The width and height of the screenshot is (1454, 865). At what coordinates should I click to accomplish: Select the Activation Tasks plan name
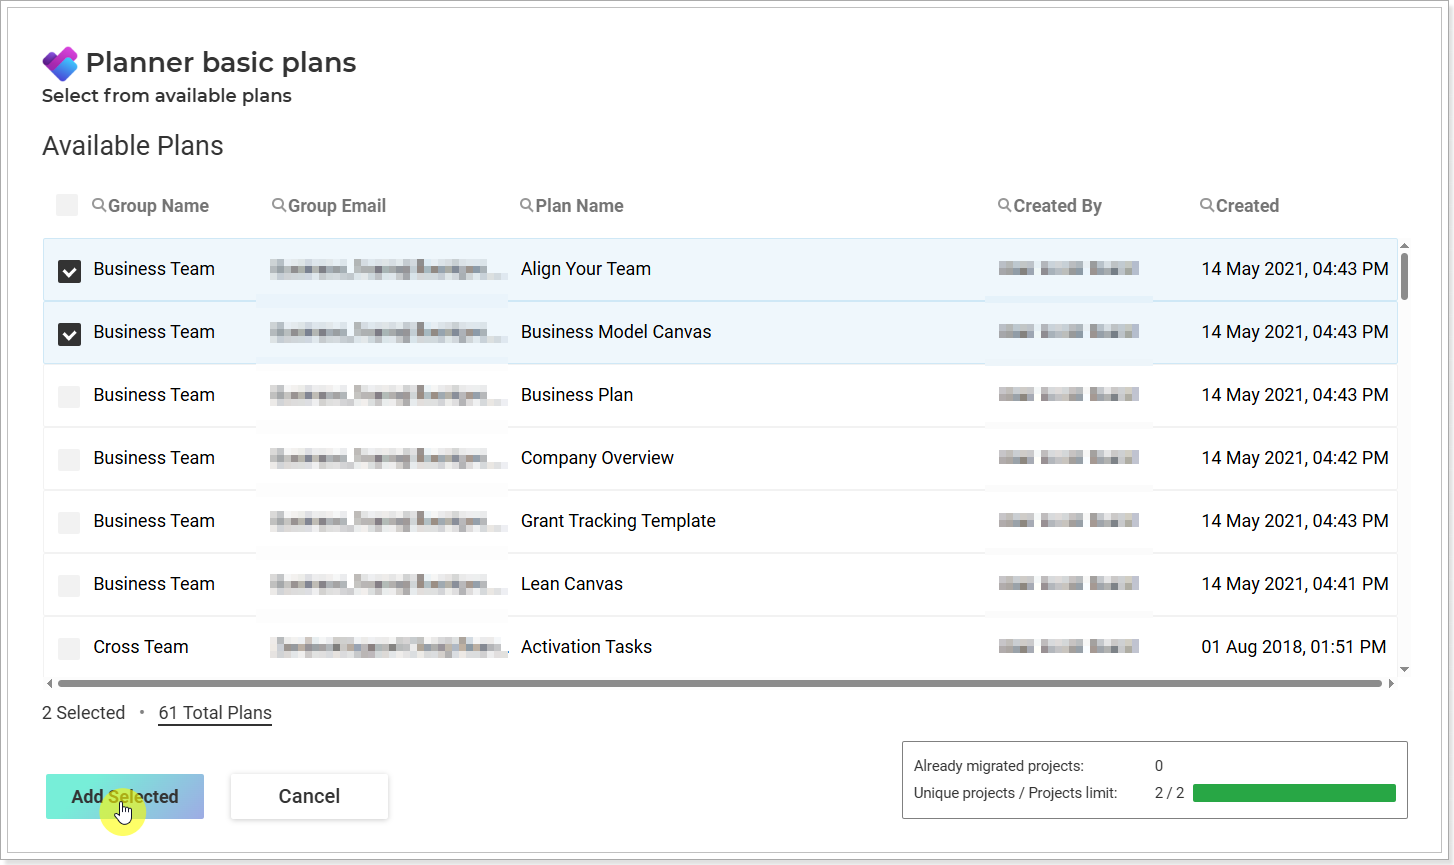click(x=586, y=647)
